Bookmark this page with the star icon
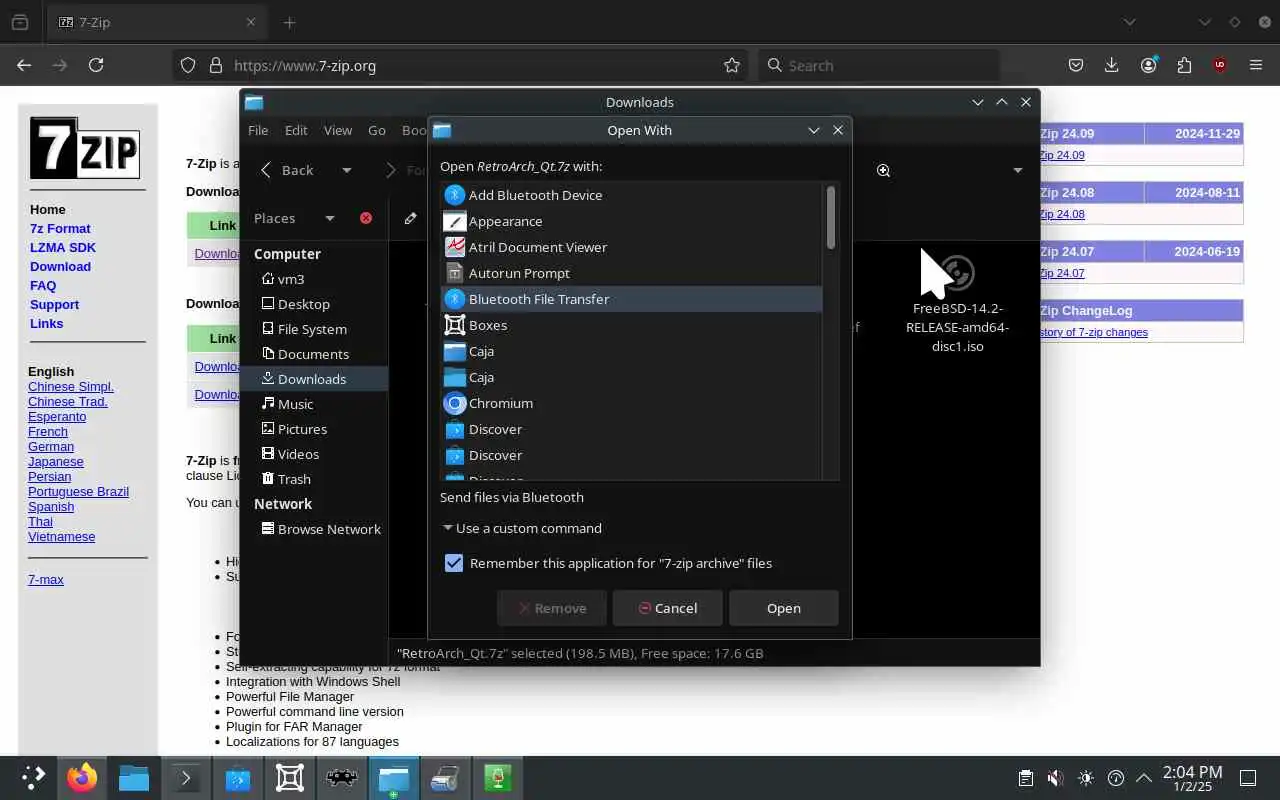This screenshot has height=800, width=1280. [732, 65]
